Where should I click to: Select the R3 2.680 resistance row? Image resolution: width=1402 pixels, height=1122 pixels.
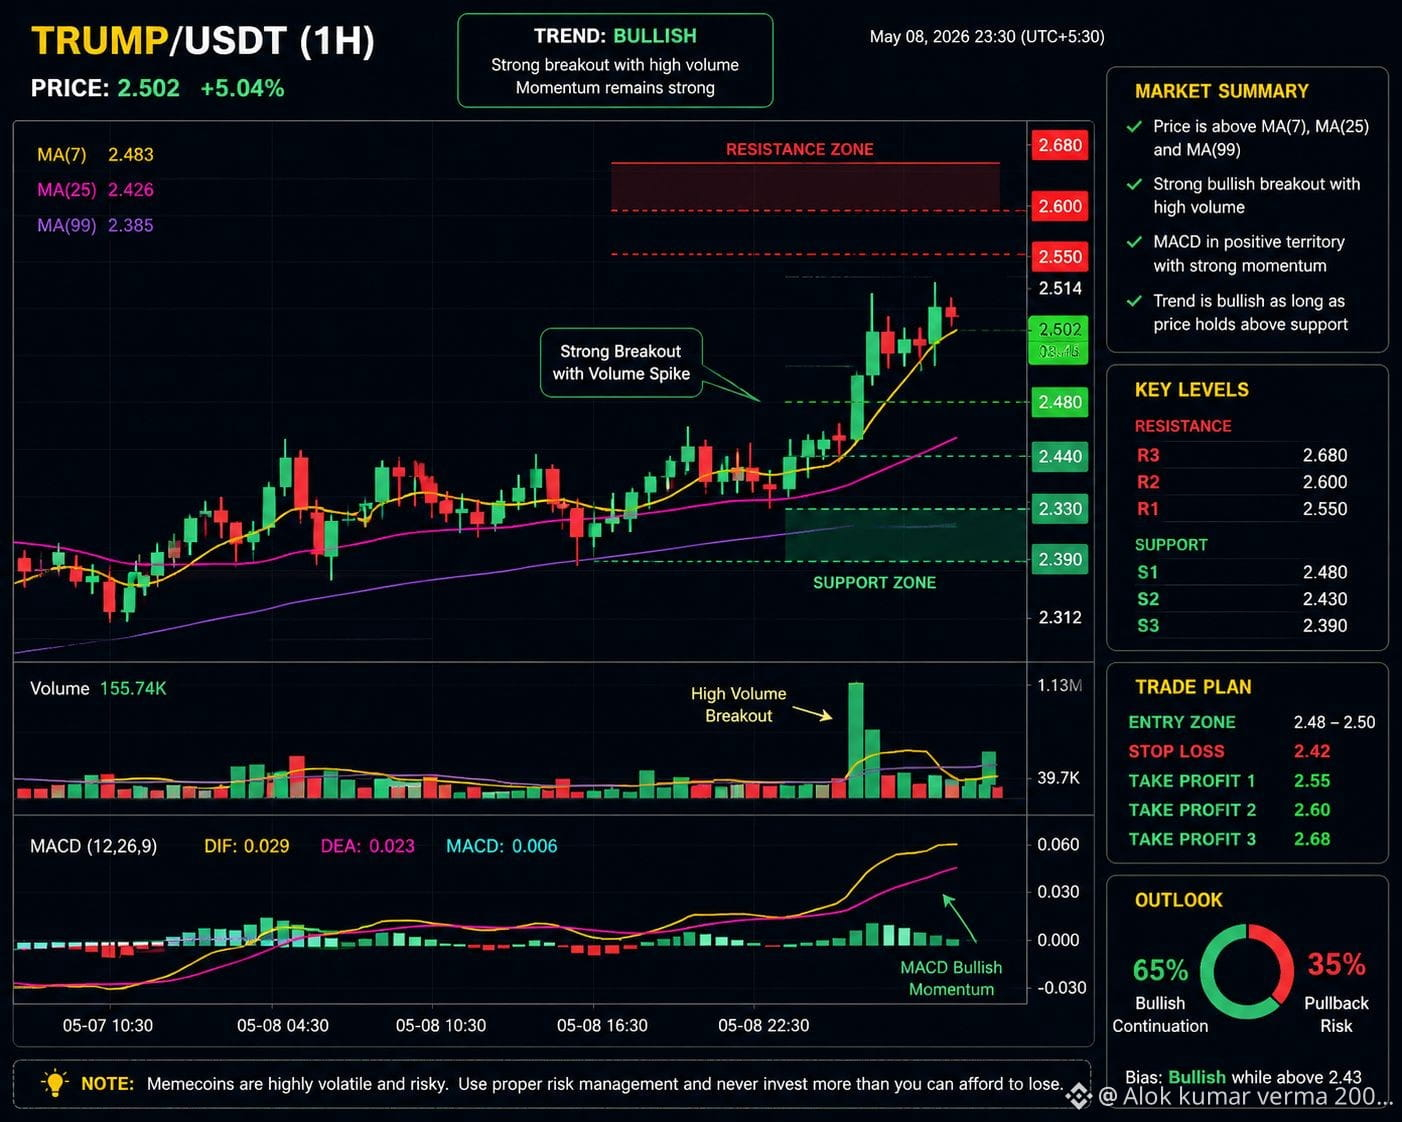coord(1242,456)
